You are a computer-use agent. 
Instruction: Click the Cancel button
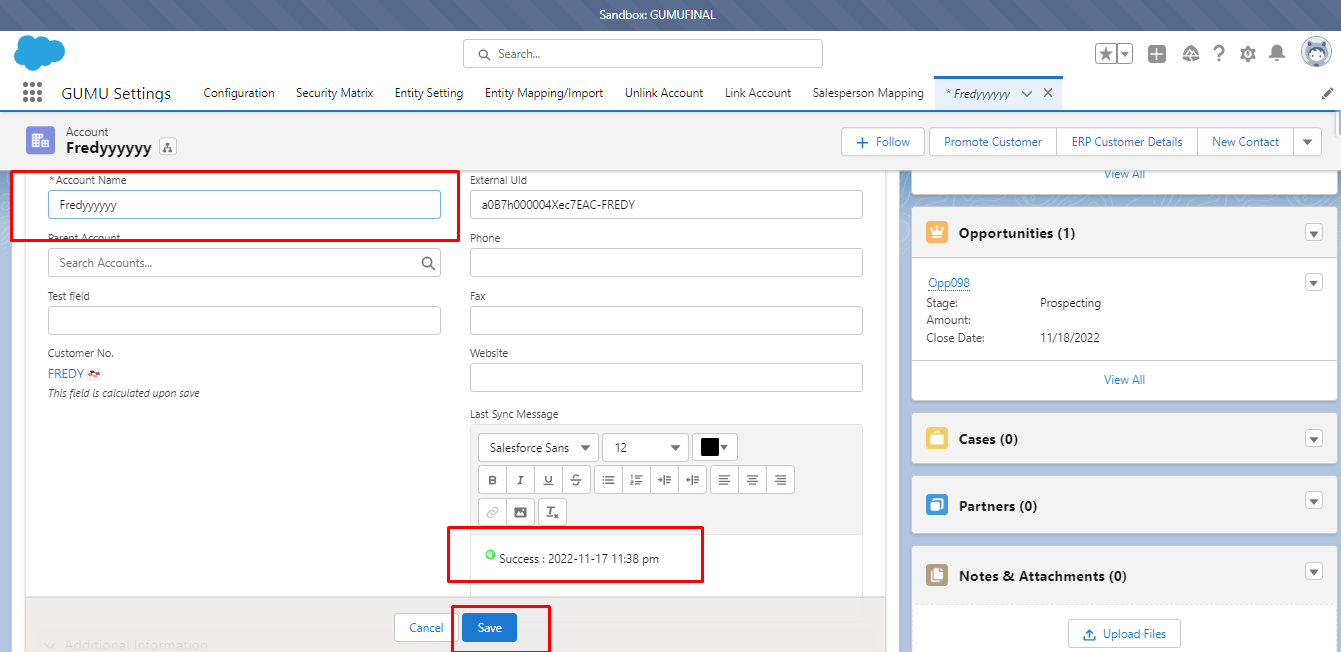(x=426, y=628)
